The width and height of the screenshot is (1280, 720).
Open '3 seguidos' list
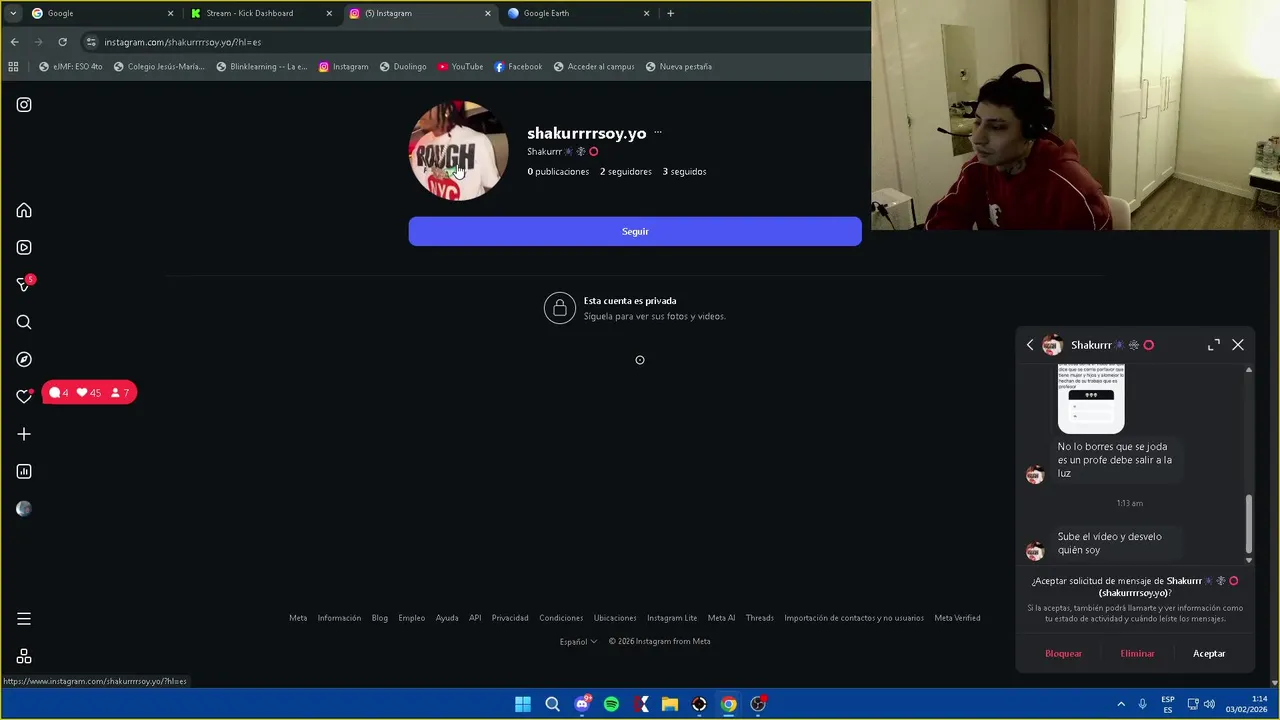click(x=684, y=172)
